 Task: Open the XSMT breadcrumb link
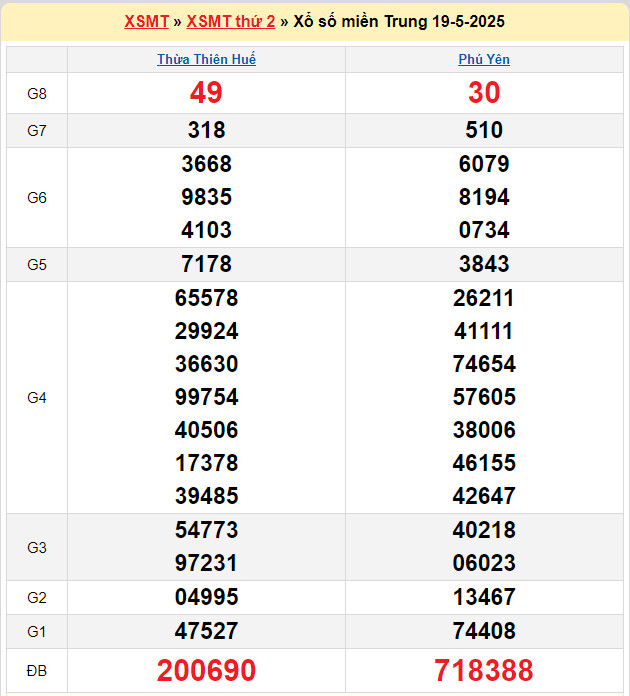click(147, 21)
